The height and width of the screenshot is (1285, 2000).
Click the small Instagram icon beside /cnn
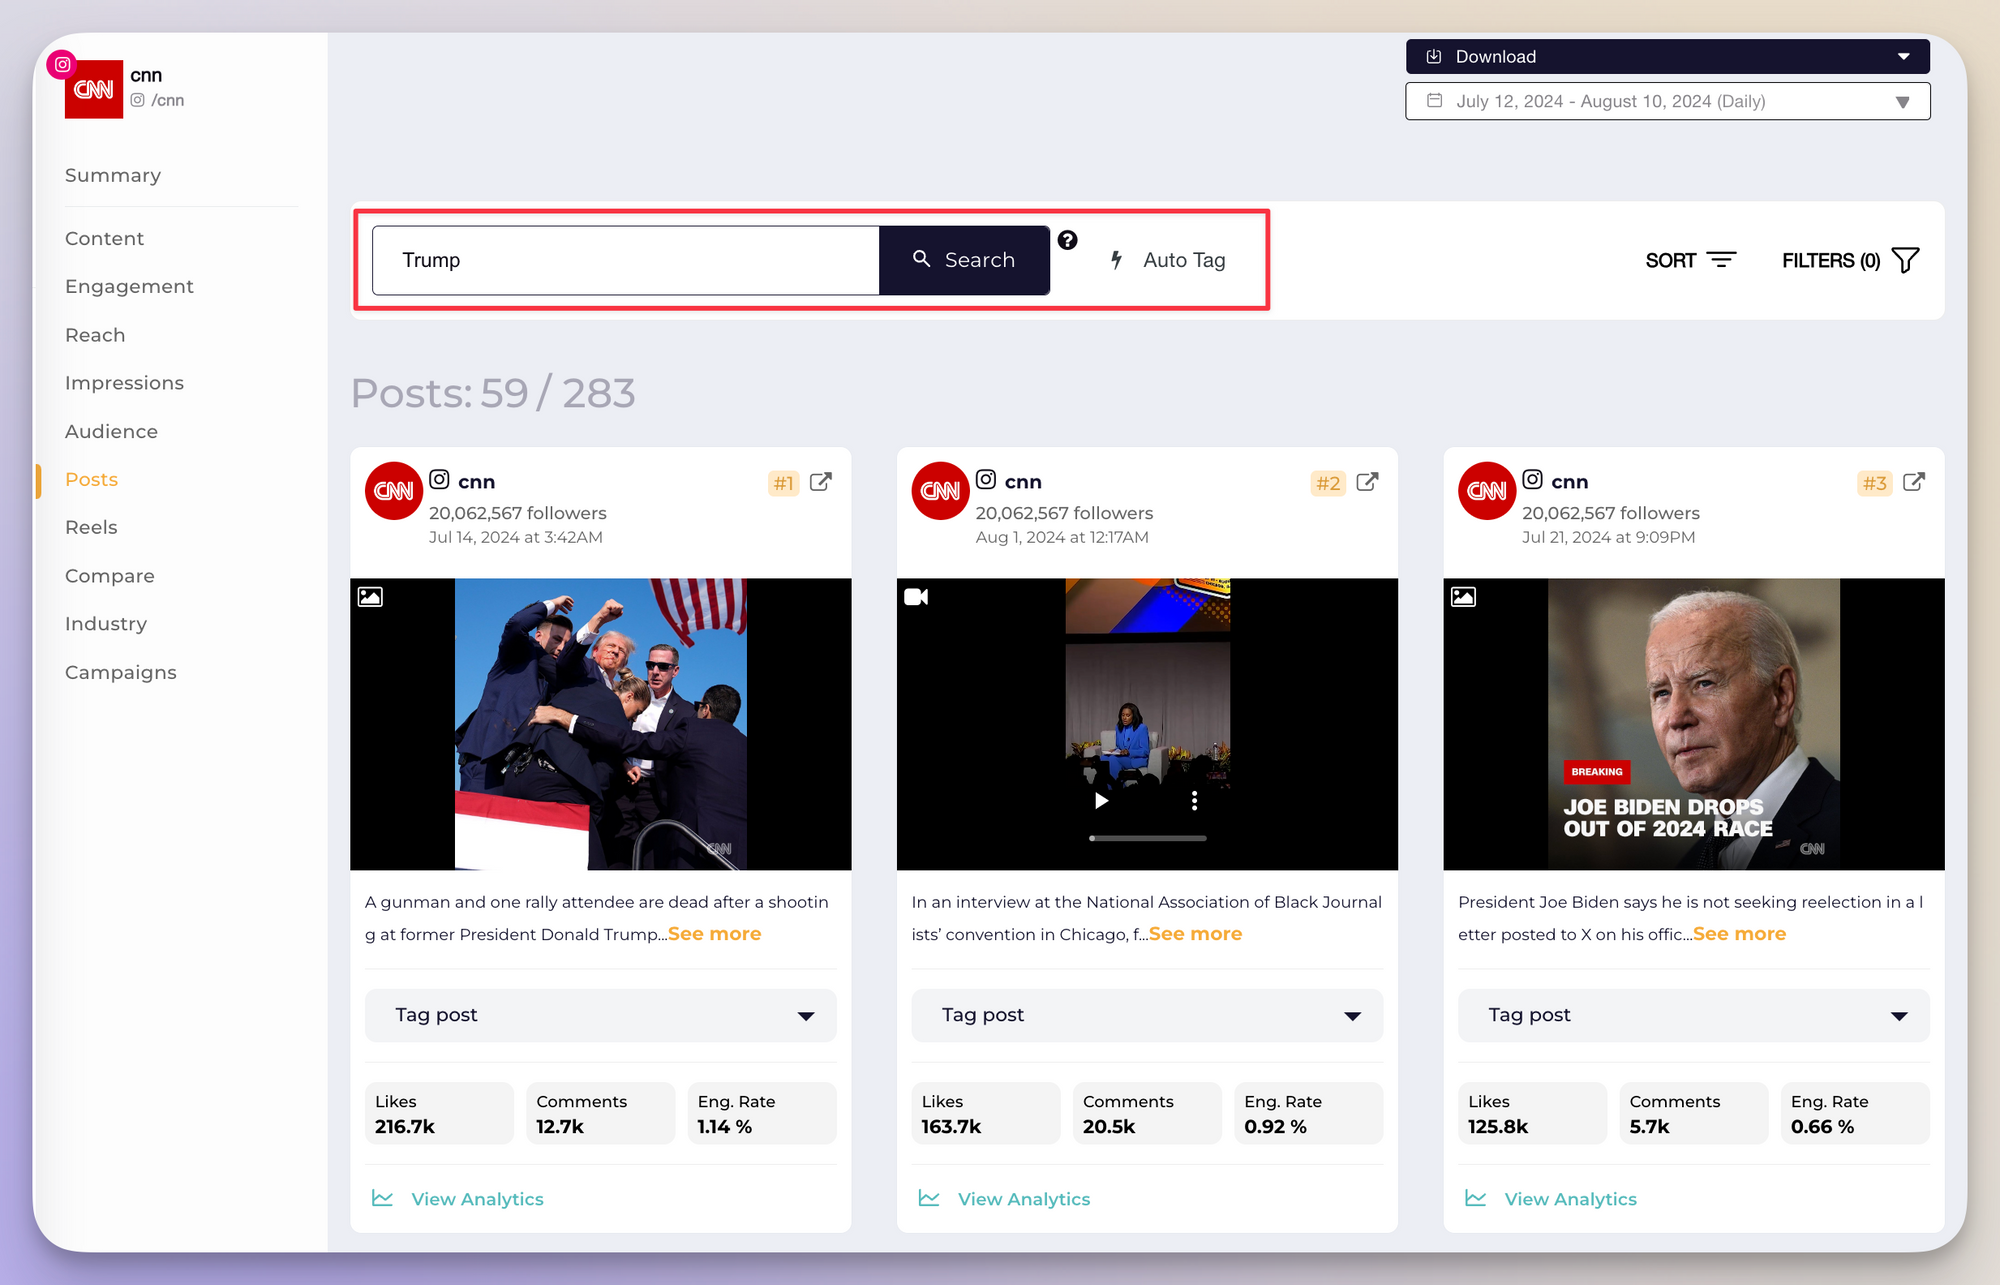[138, 100]
